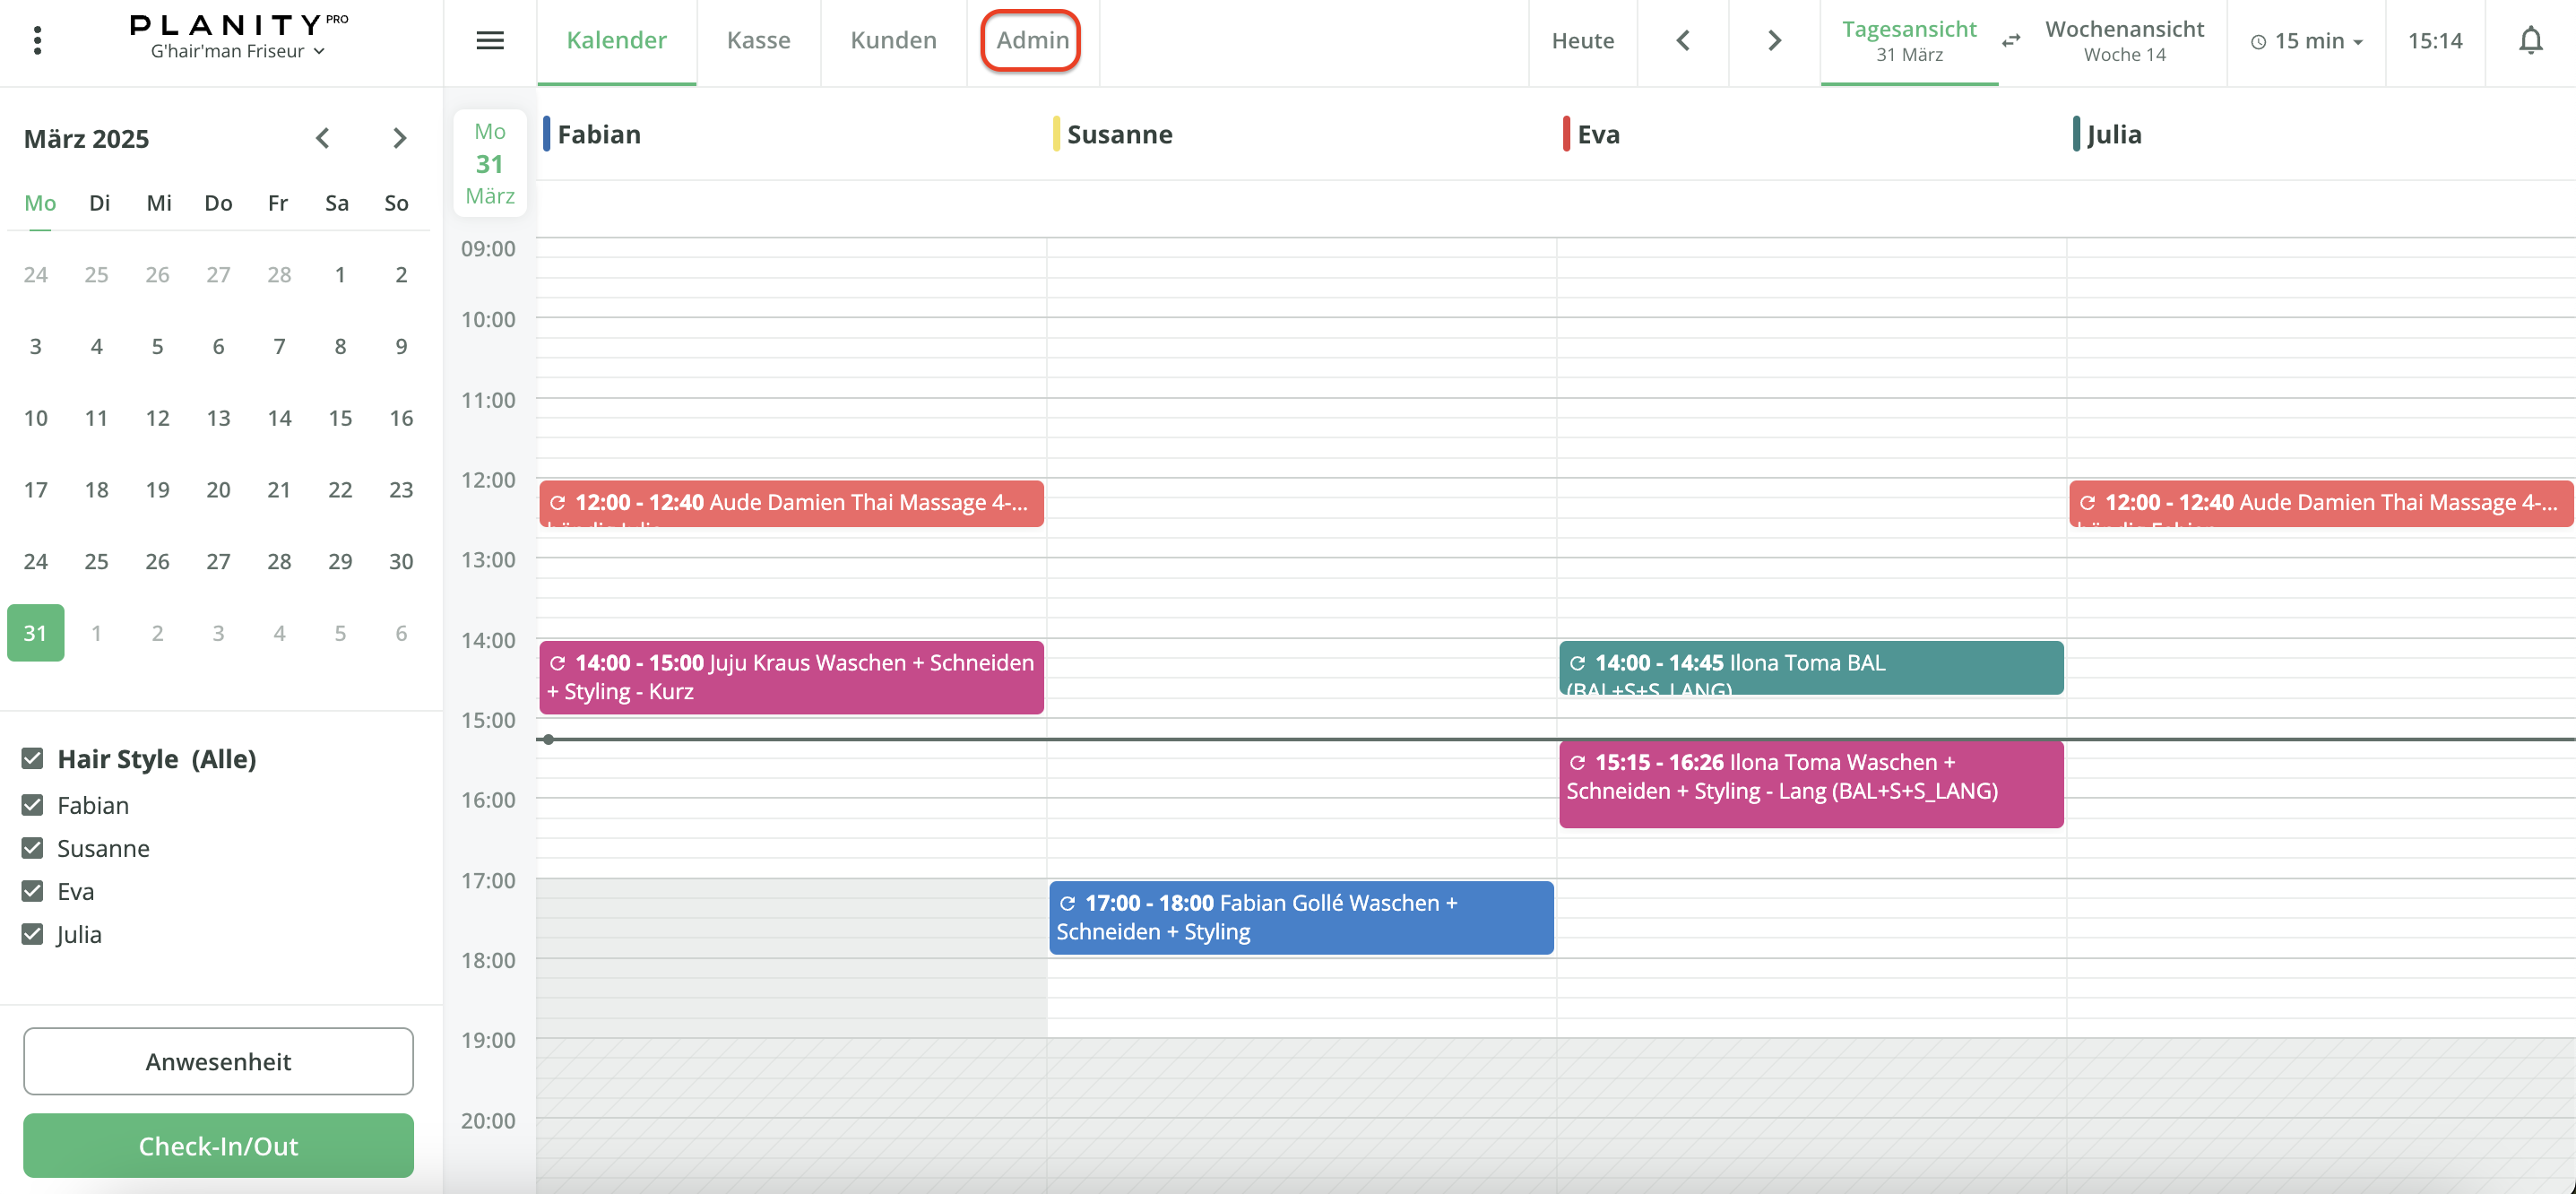
Task: Uncheck the Julia staff checkbox
Action: click(x=32, y=934)
